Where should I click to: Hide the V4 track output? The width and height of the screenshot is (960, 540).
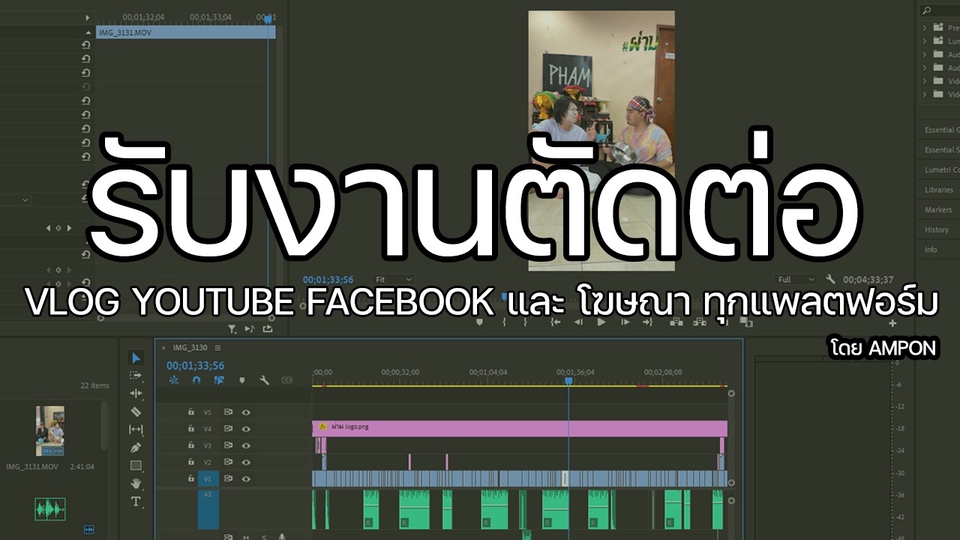click(x=246, y=429)
